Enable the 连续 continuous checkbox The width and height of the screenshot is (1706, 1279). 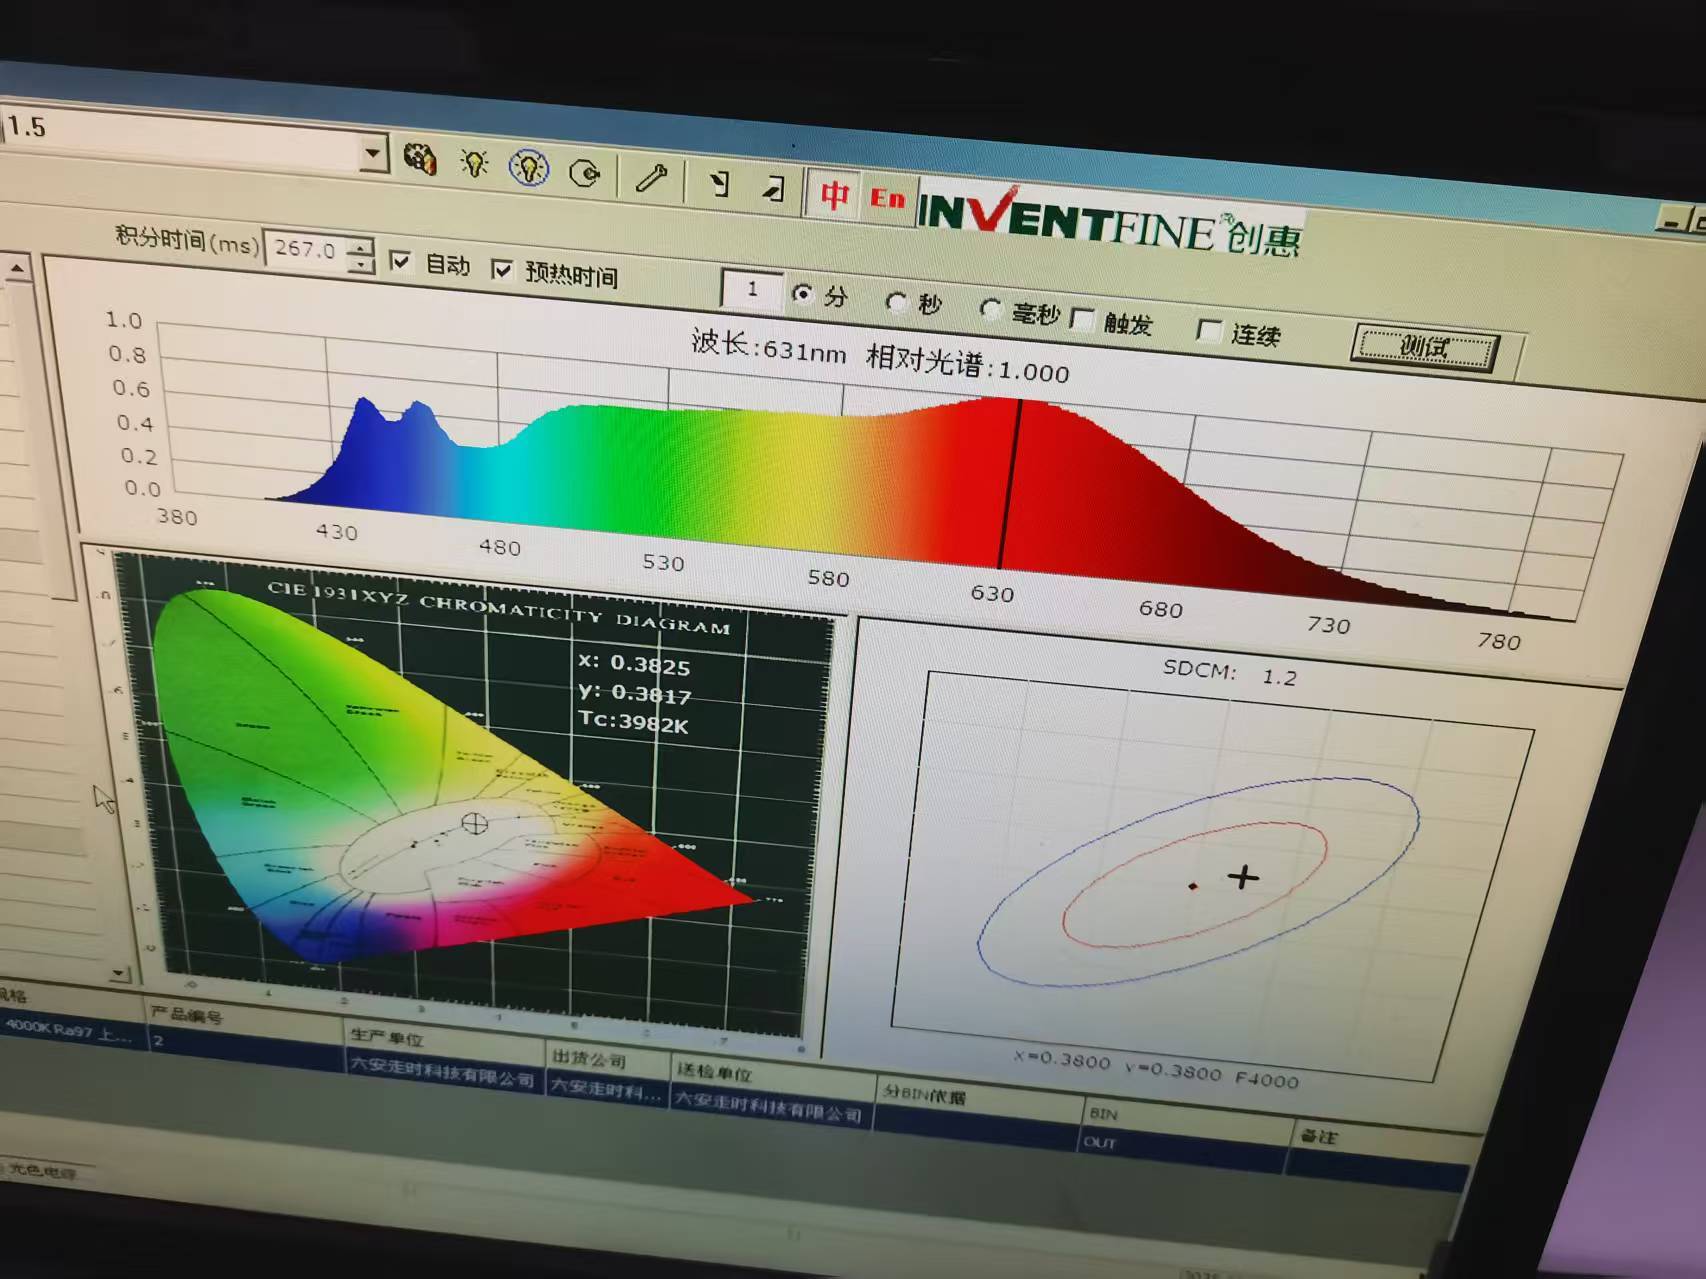[1209, 331]
